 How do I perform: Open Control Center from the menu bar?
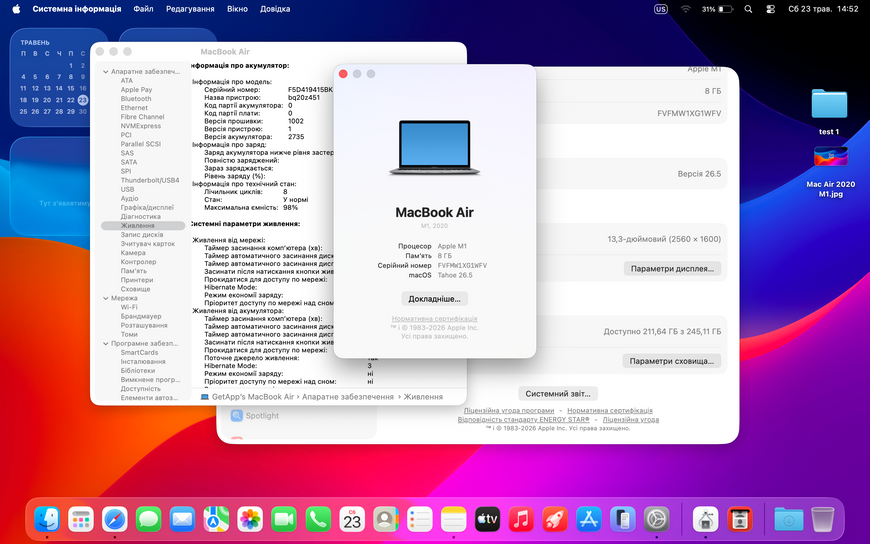[770, 9]
